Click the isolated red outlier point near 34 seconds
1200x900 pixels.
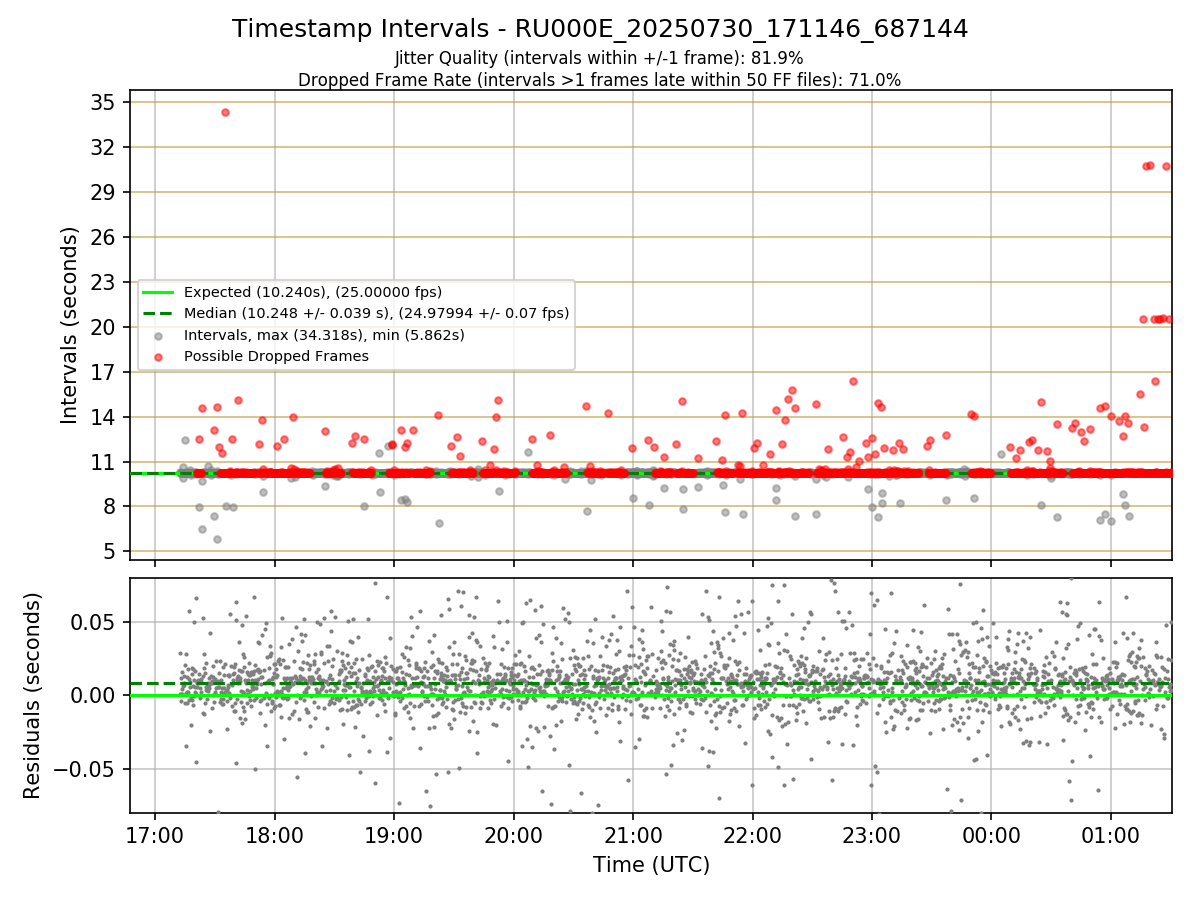225,112
